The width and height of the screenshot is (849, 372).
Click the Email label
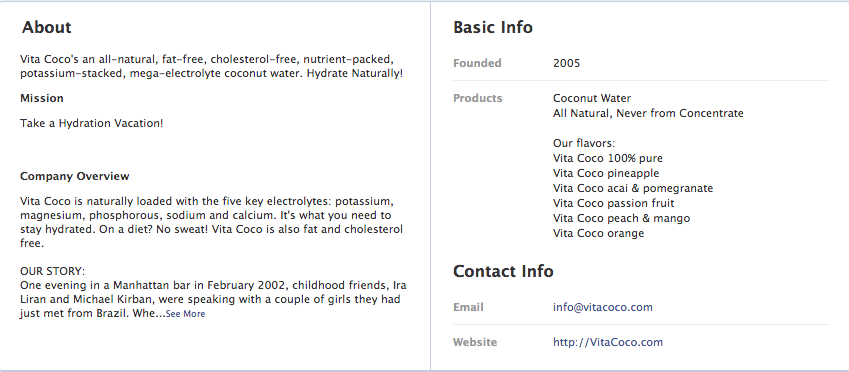tap(468, 307)
